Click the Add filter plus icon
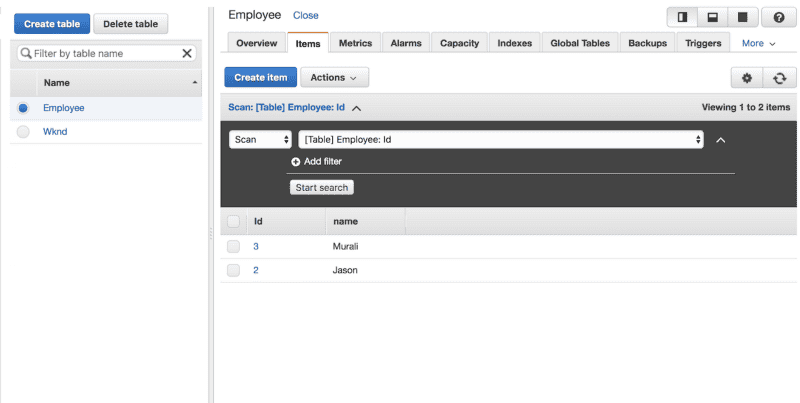 [296, 162]
